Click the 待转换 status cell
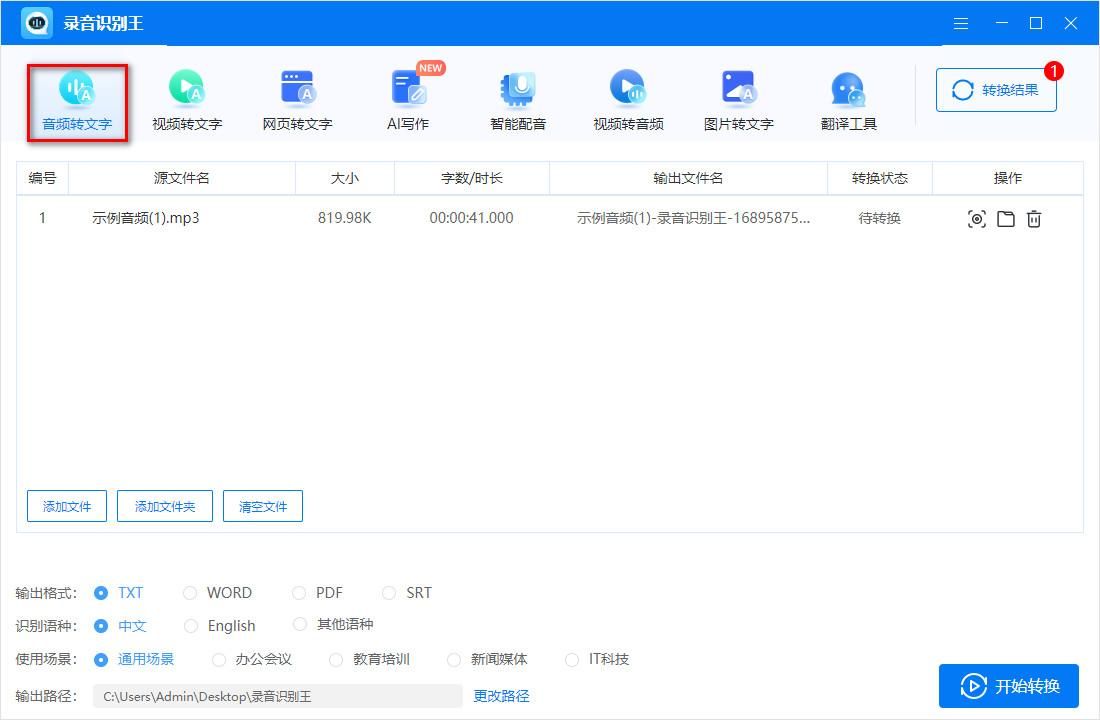 (880, 218)
